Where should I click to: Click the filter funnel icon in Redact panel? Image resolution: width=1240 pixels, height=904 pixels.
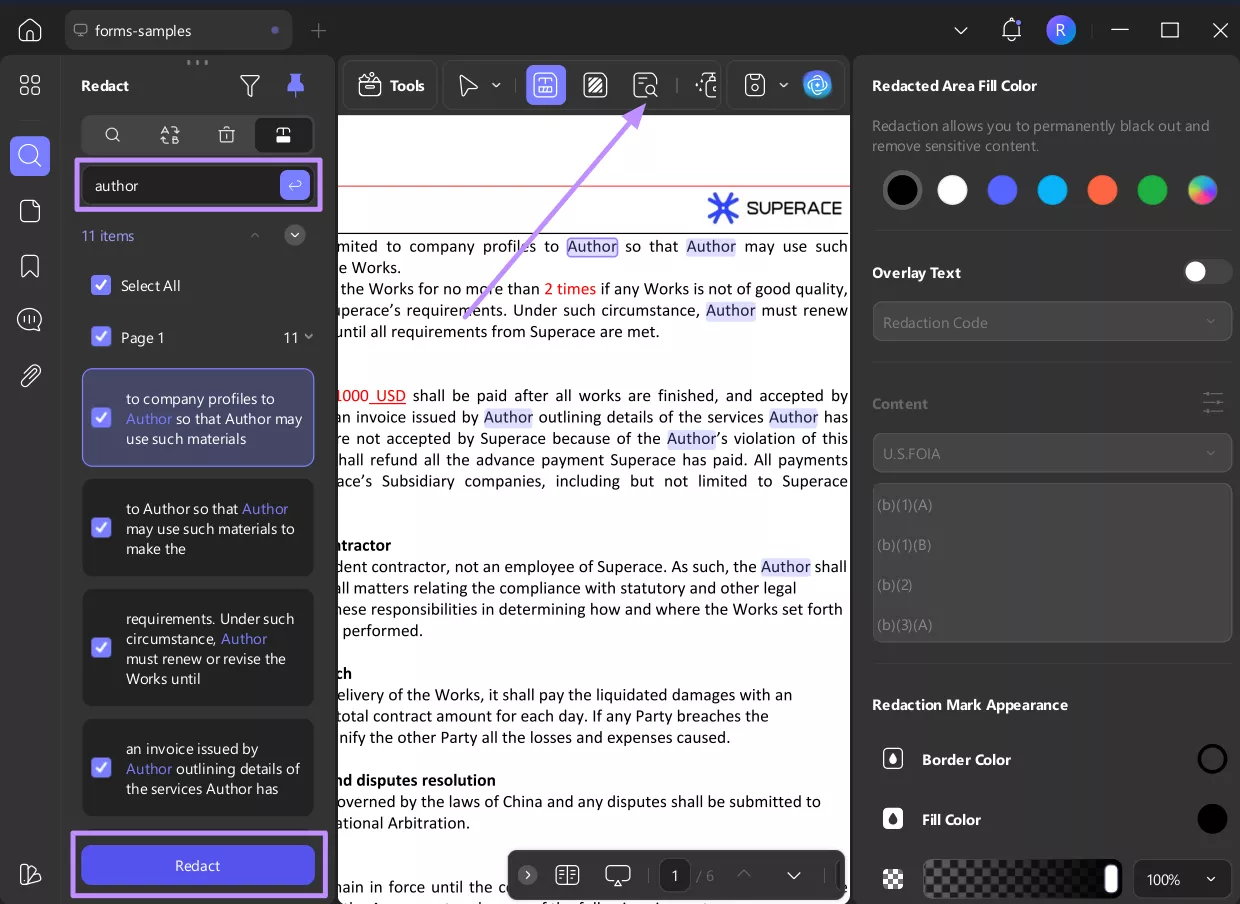(250, 86)
